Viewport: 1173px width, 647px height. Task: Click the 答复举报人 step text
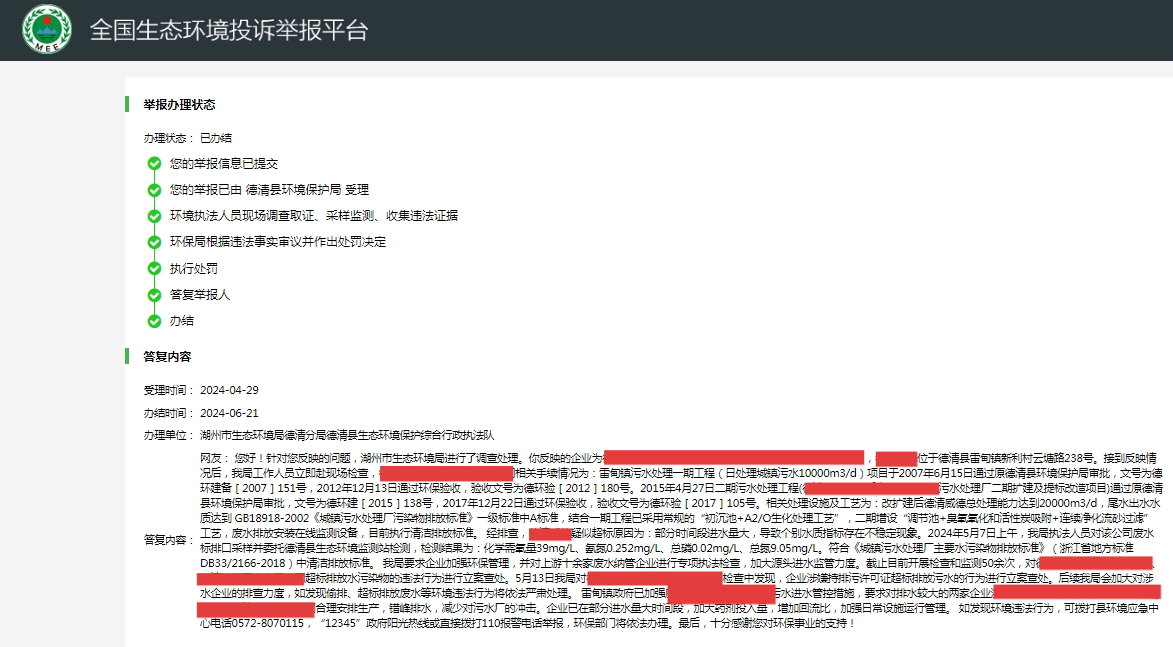point(200,295)
